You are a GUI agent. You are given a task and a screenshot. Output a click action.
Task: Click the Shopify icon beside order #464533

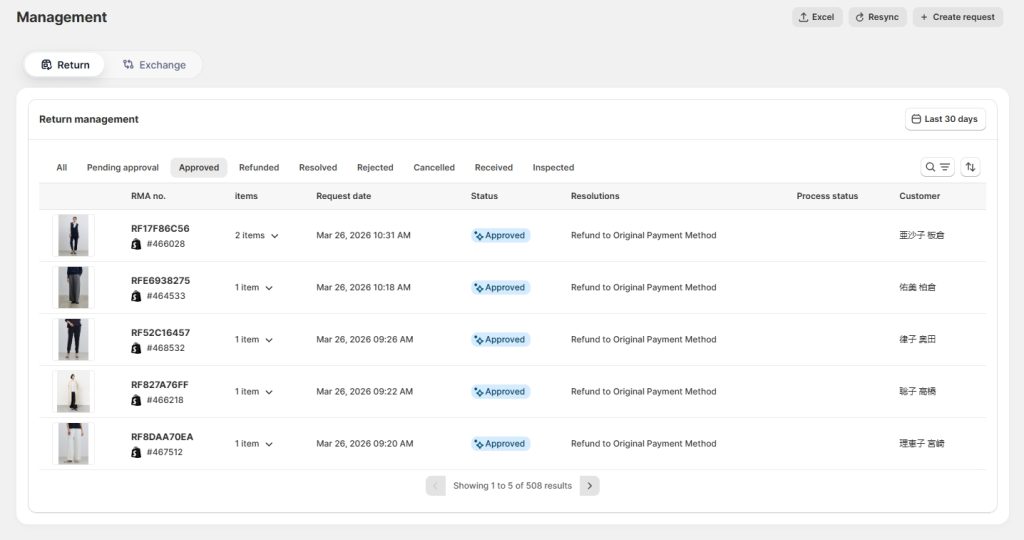click(136, 296)
